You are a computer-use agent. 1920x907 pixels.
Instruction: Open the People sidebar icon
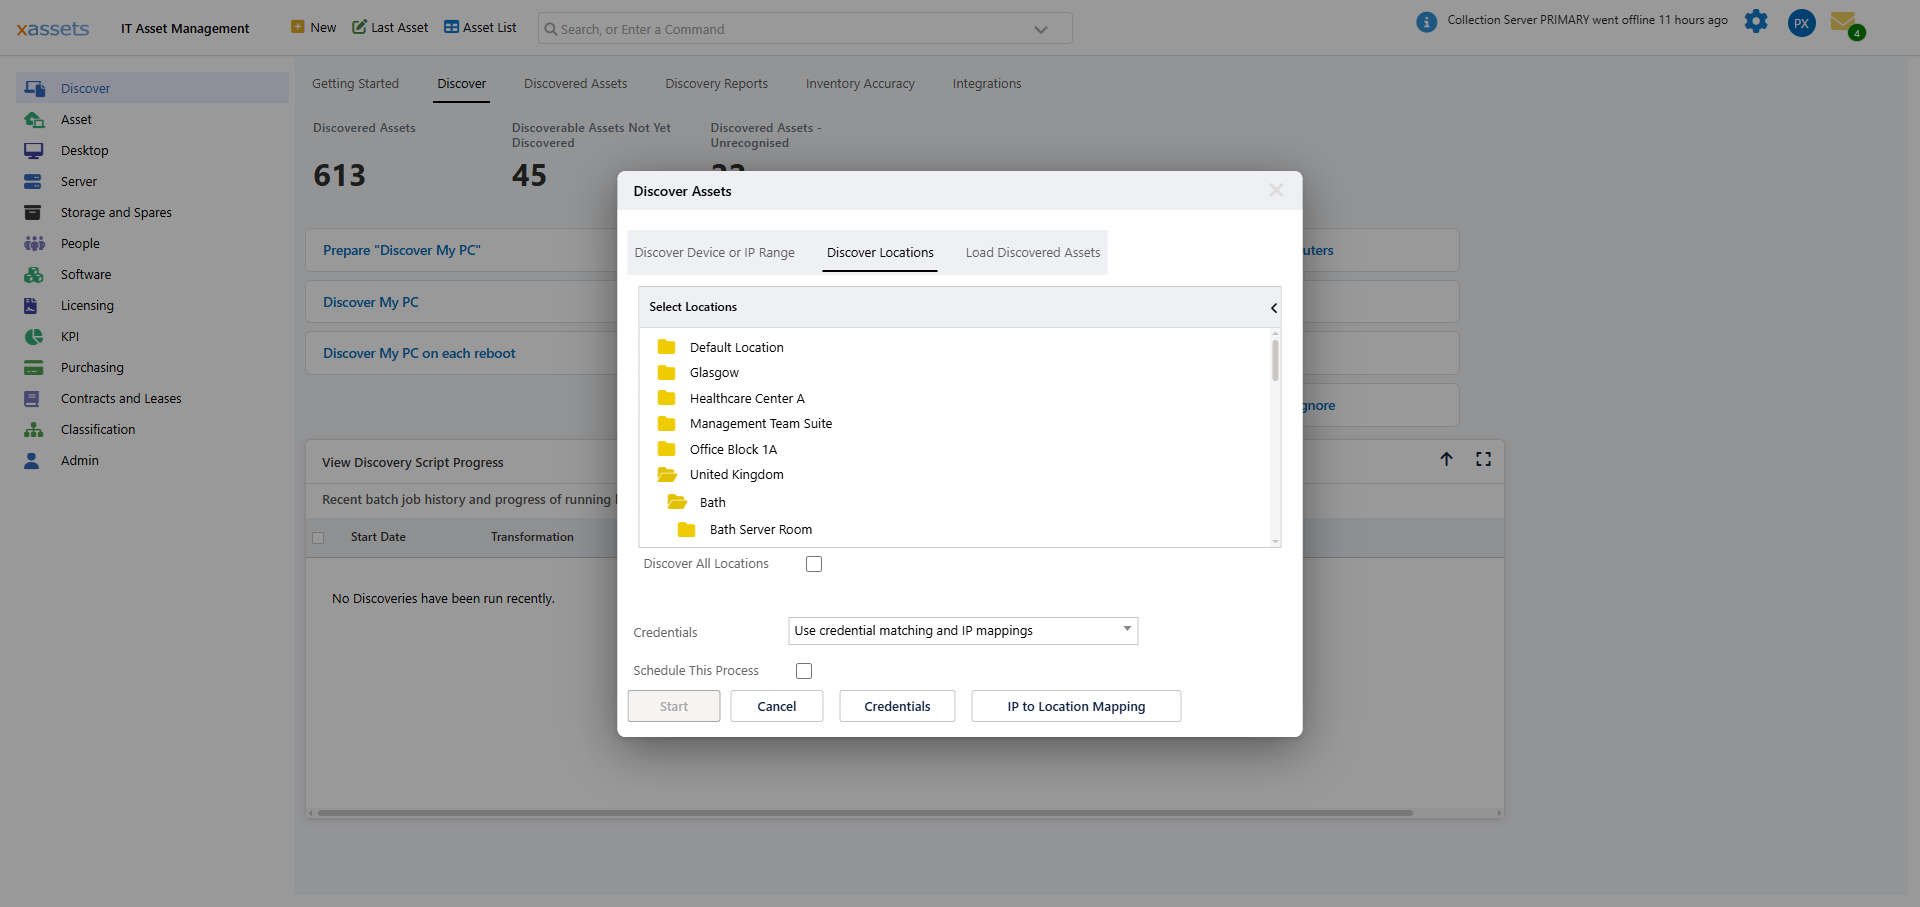coord(34,243)
